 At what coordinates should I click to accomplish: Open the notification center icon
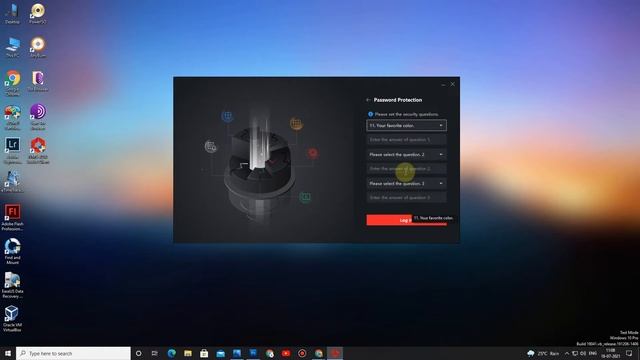(x=629, y=353)
